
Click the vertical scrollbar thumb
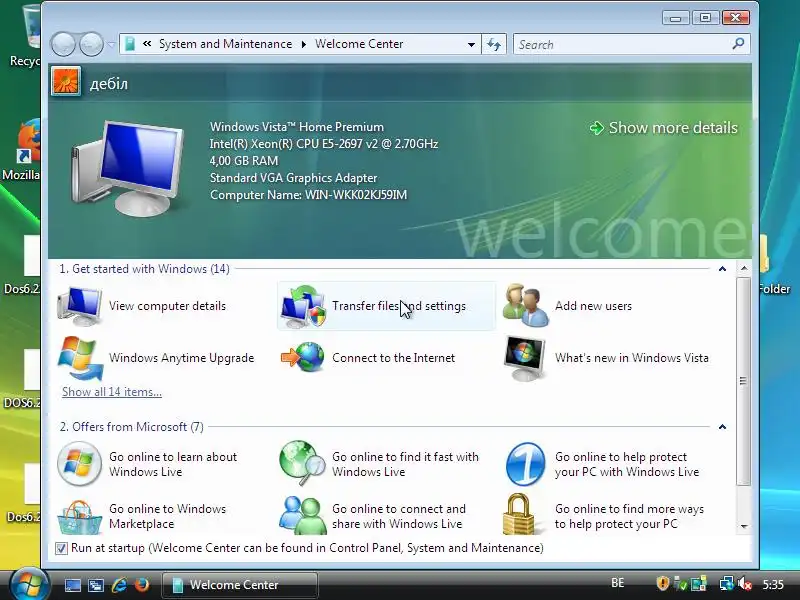coord(744,381)
